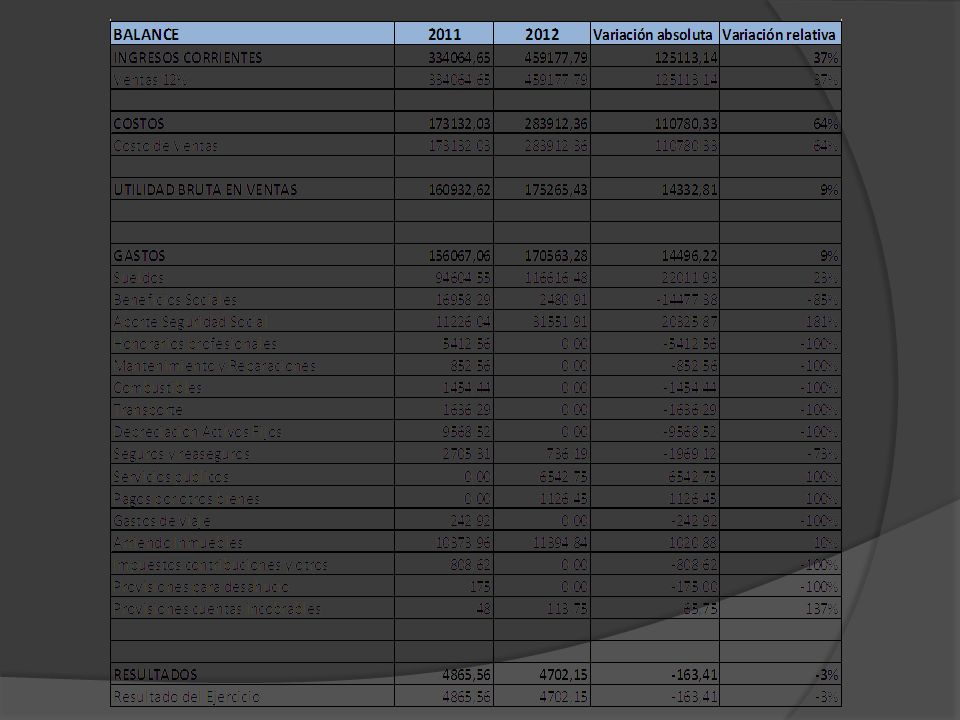Viewport: 960px width, 720px height.
Task: Click the Variación relativa header
Action: [x=779, y=34]
